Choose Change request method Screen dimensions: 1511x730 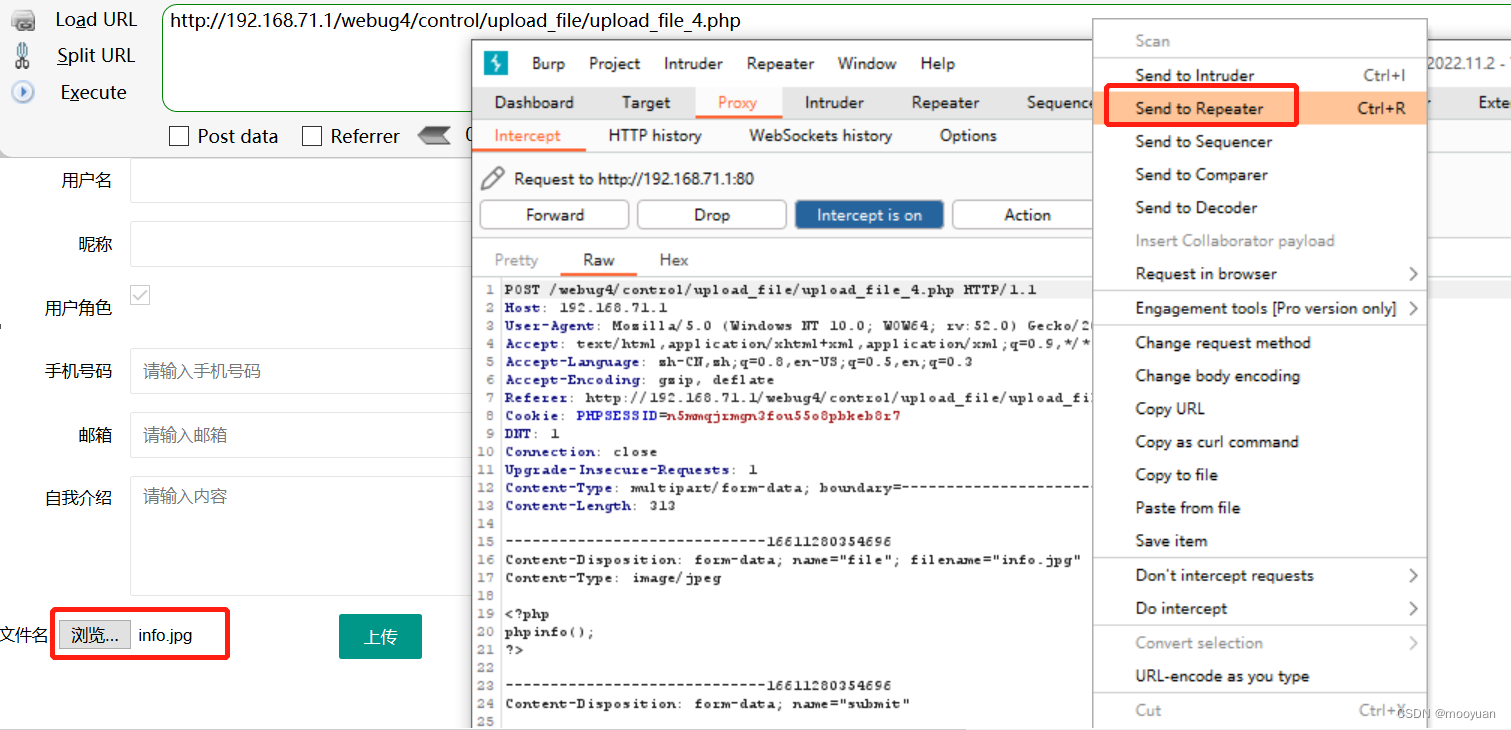tap(1260, 342)
